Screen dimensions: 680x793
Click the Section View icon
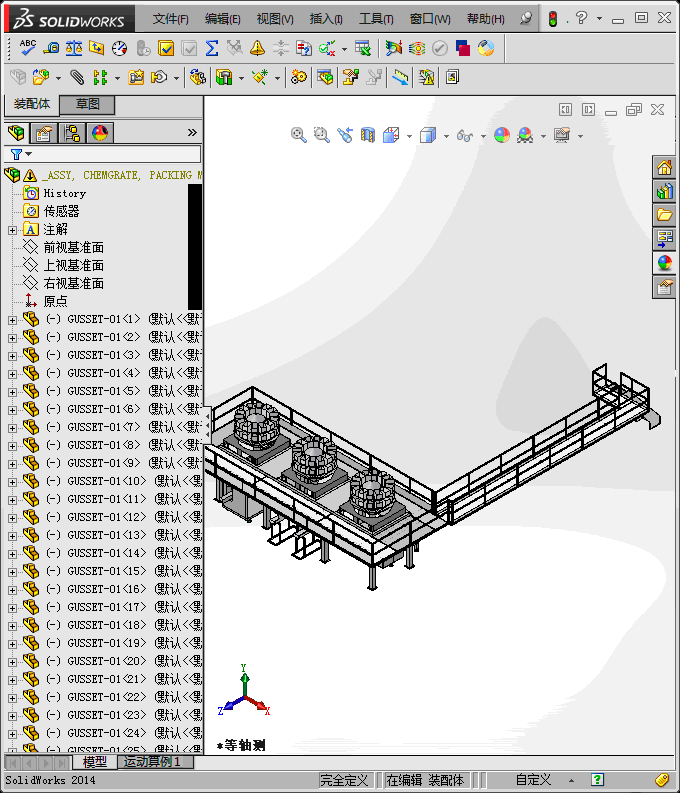[x=368, y=135]
